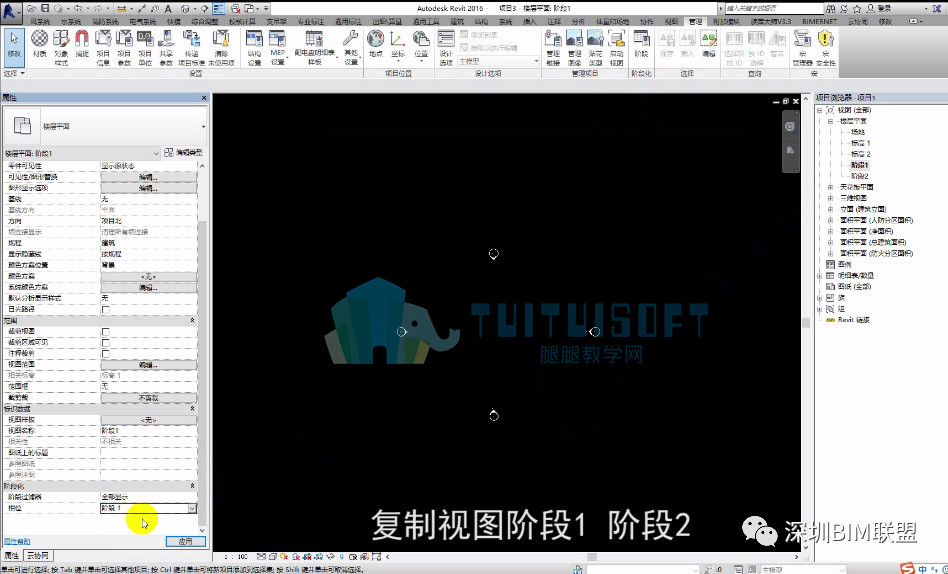Open the Materials (材质) tool

tap(40, 47)
